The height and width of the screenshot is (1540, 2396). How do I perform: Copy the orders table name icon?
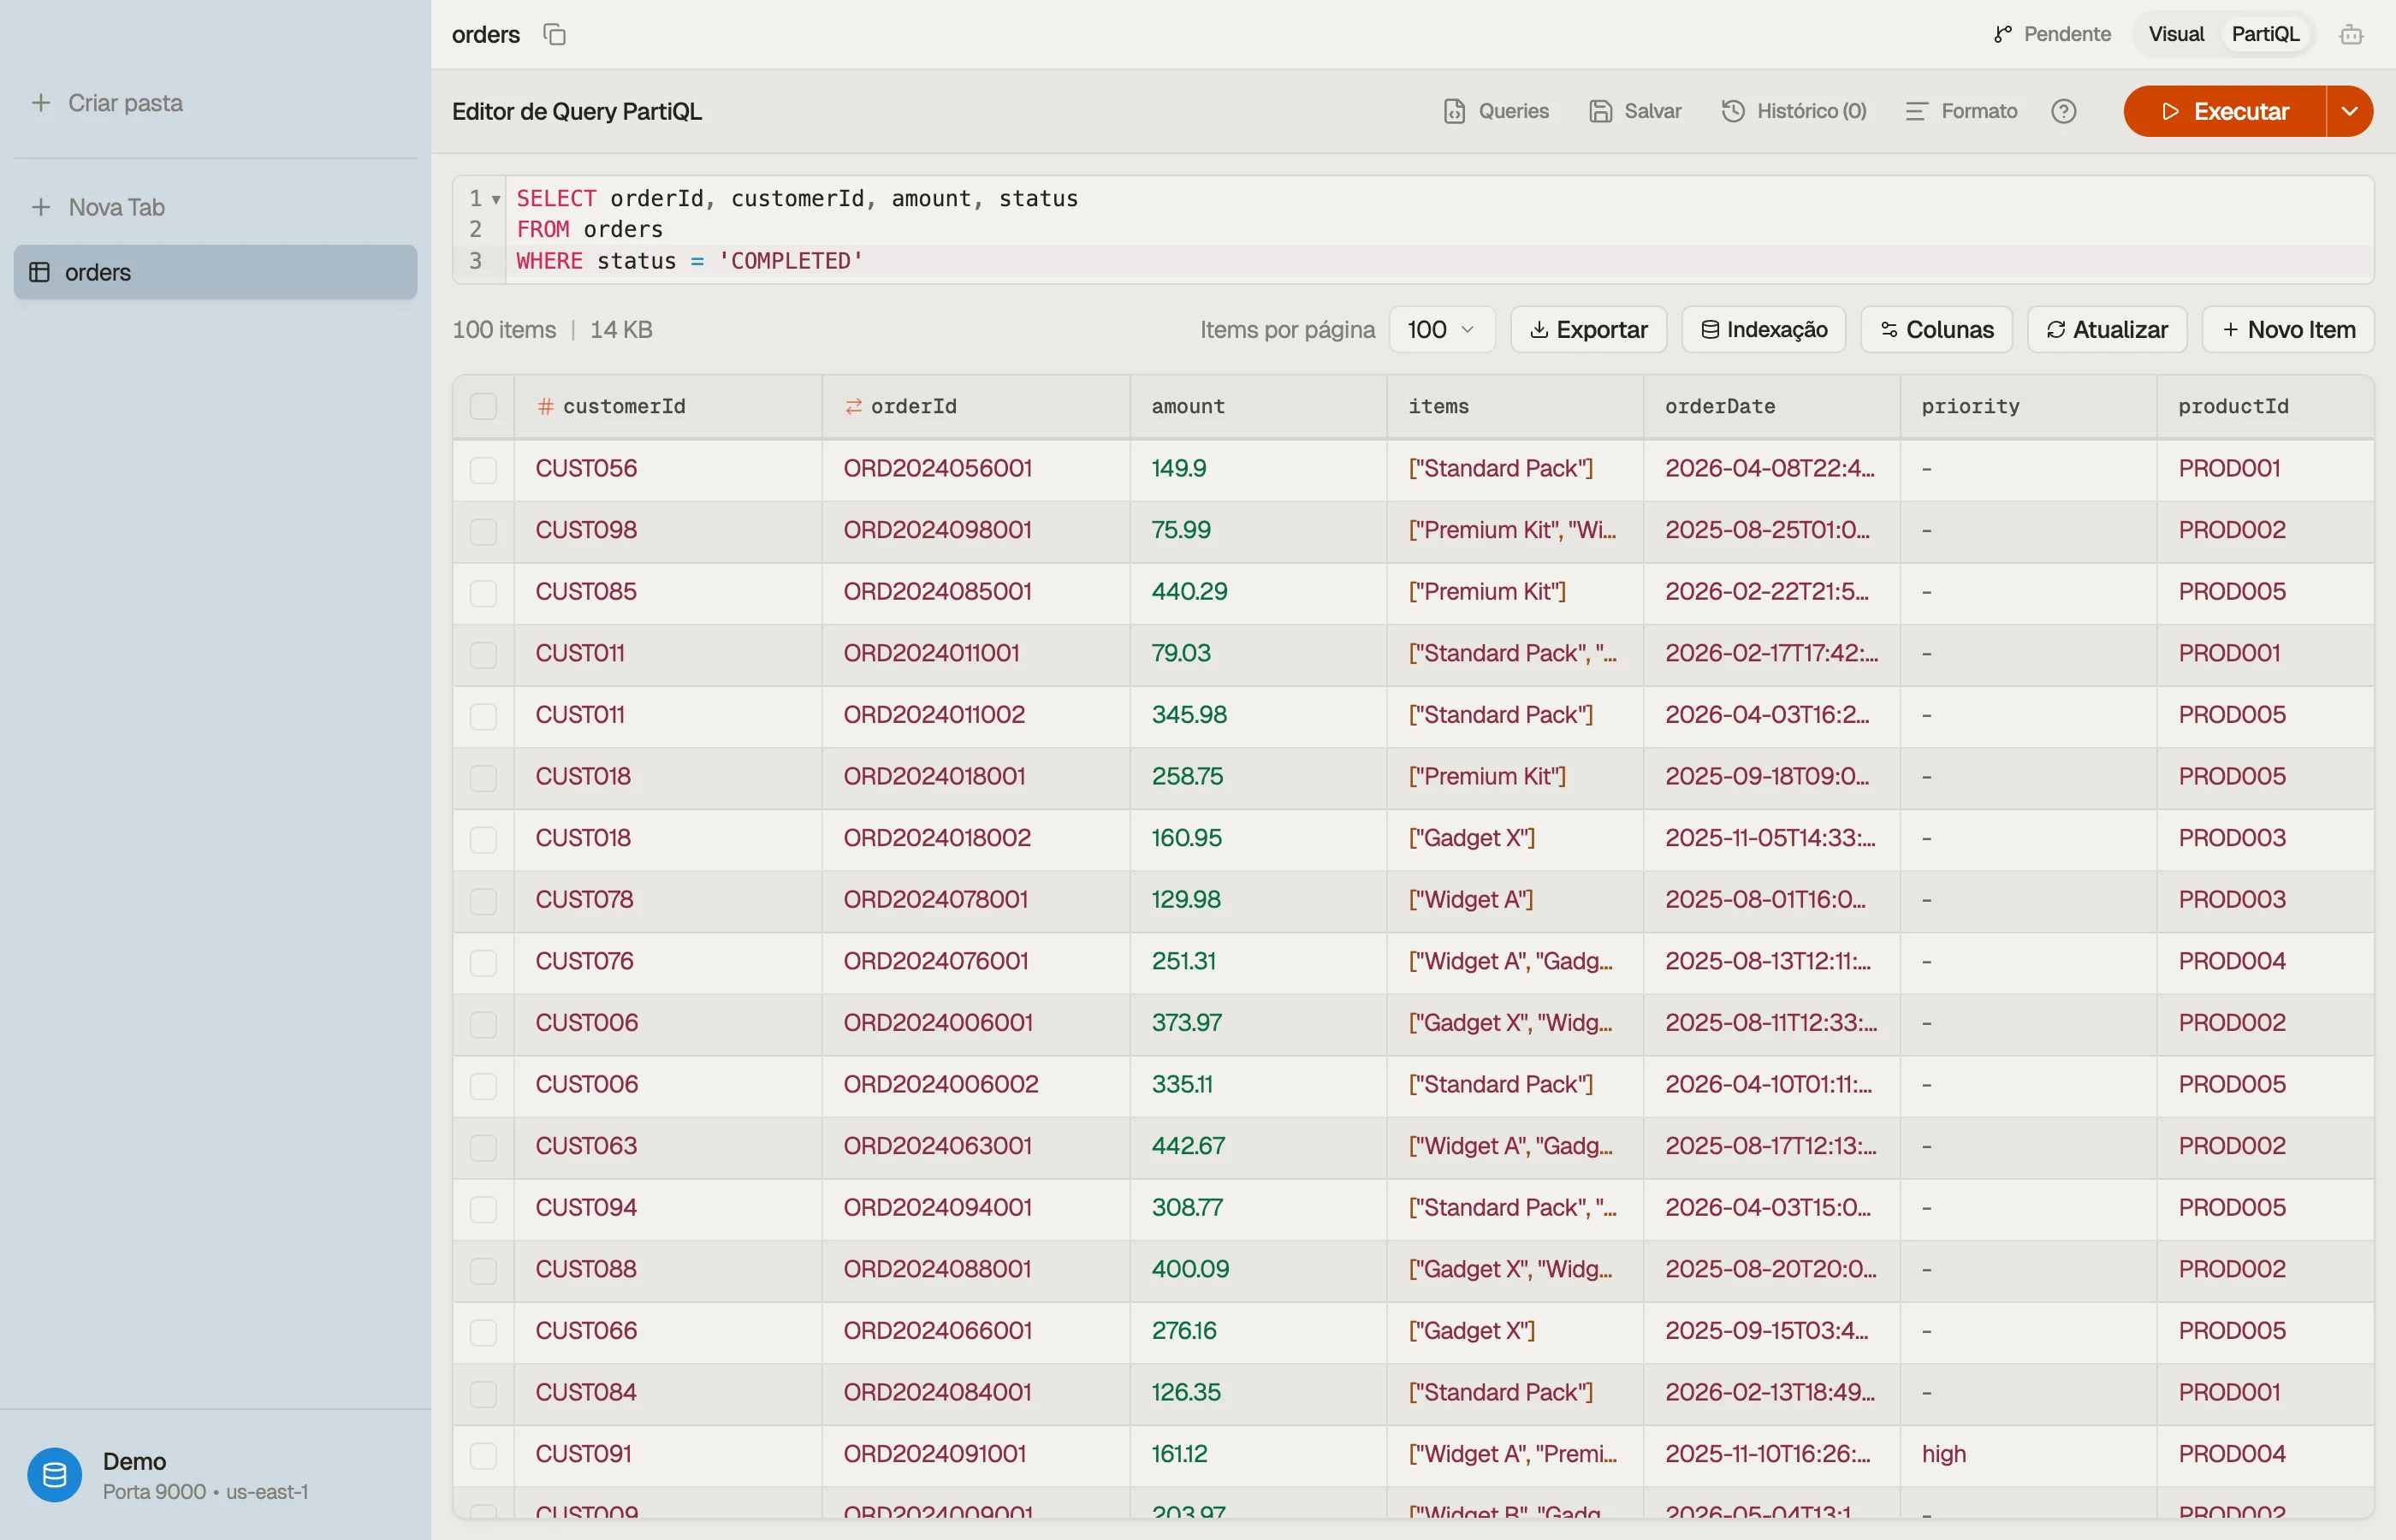(x=554, y=35)
